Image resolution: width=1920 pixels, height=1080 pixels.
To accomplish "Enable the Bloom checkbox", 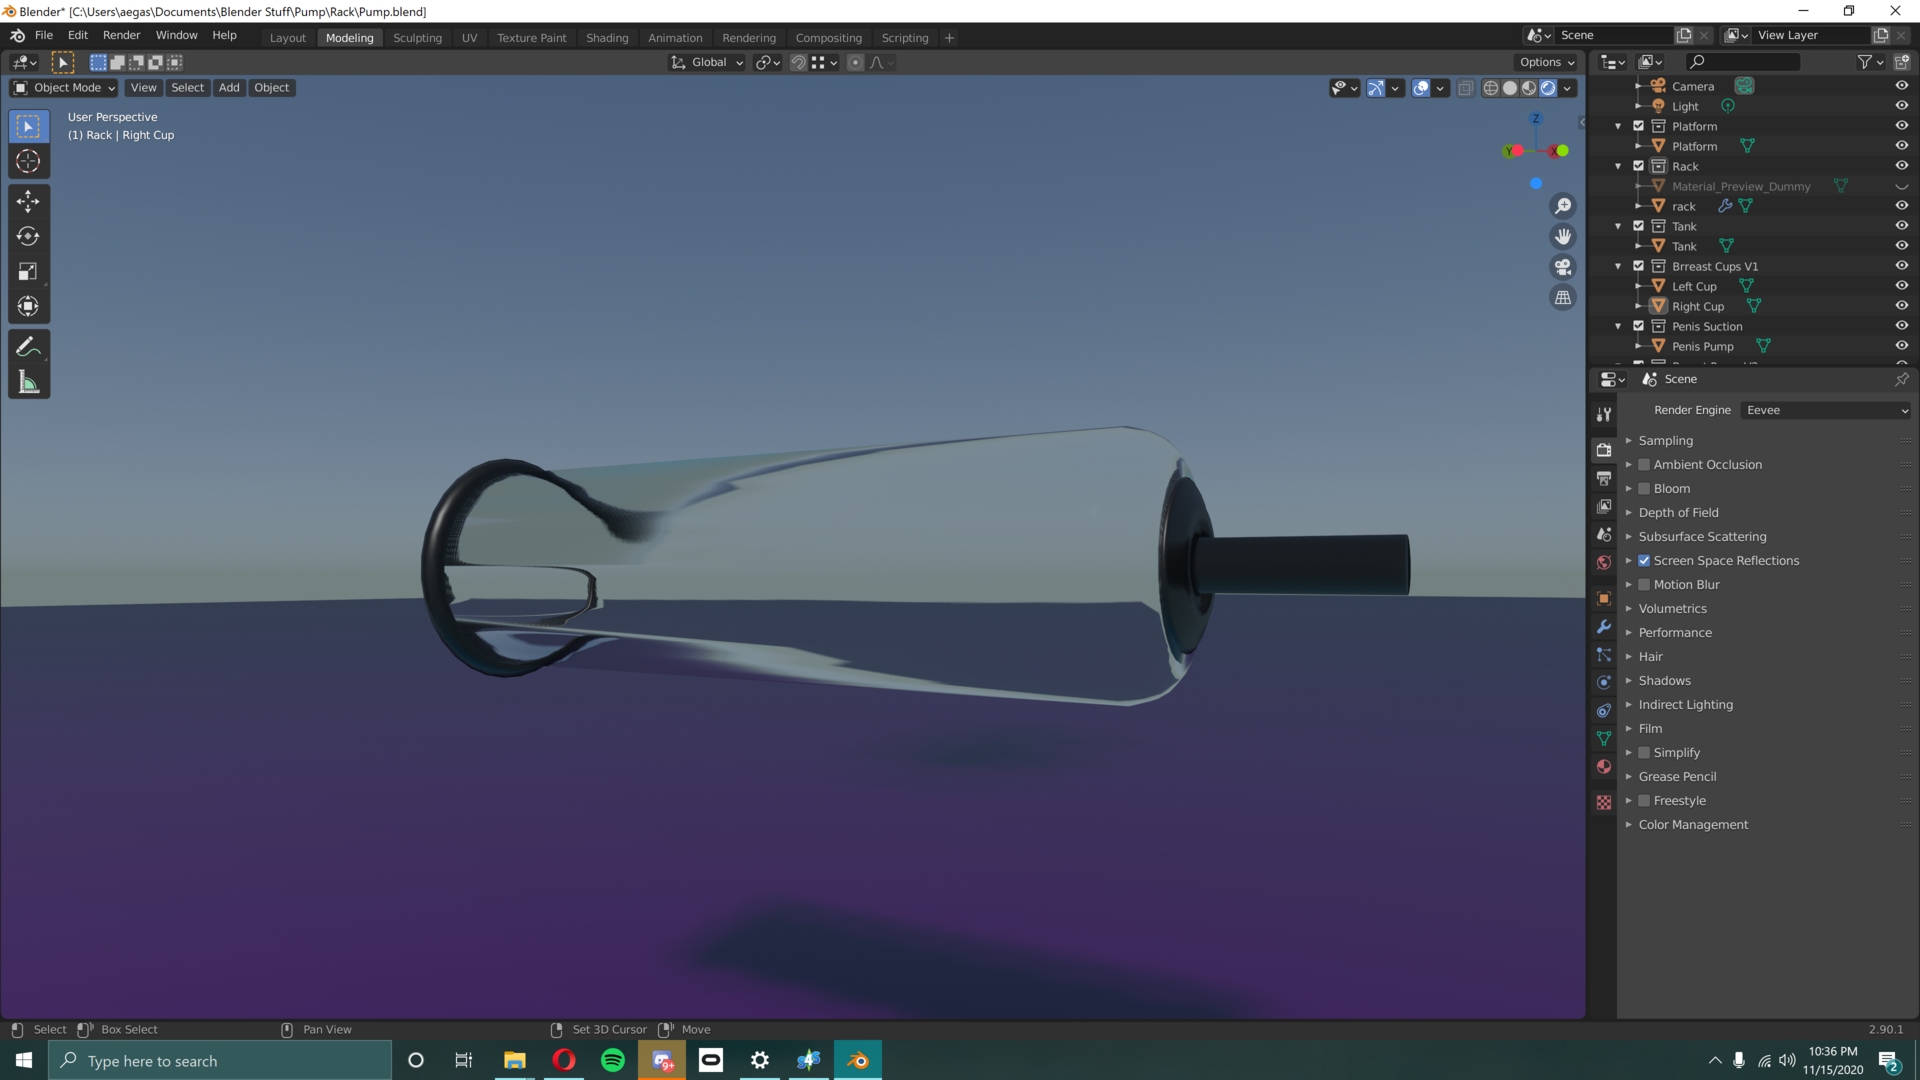I will pos(1644,489).
